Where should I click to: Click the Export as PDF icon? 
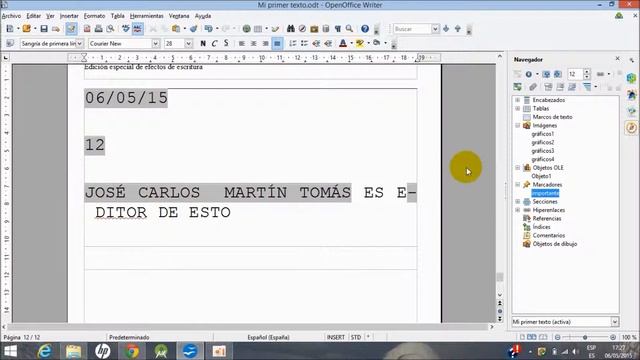[x=87, y=29]
